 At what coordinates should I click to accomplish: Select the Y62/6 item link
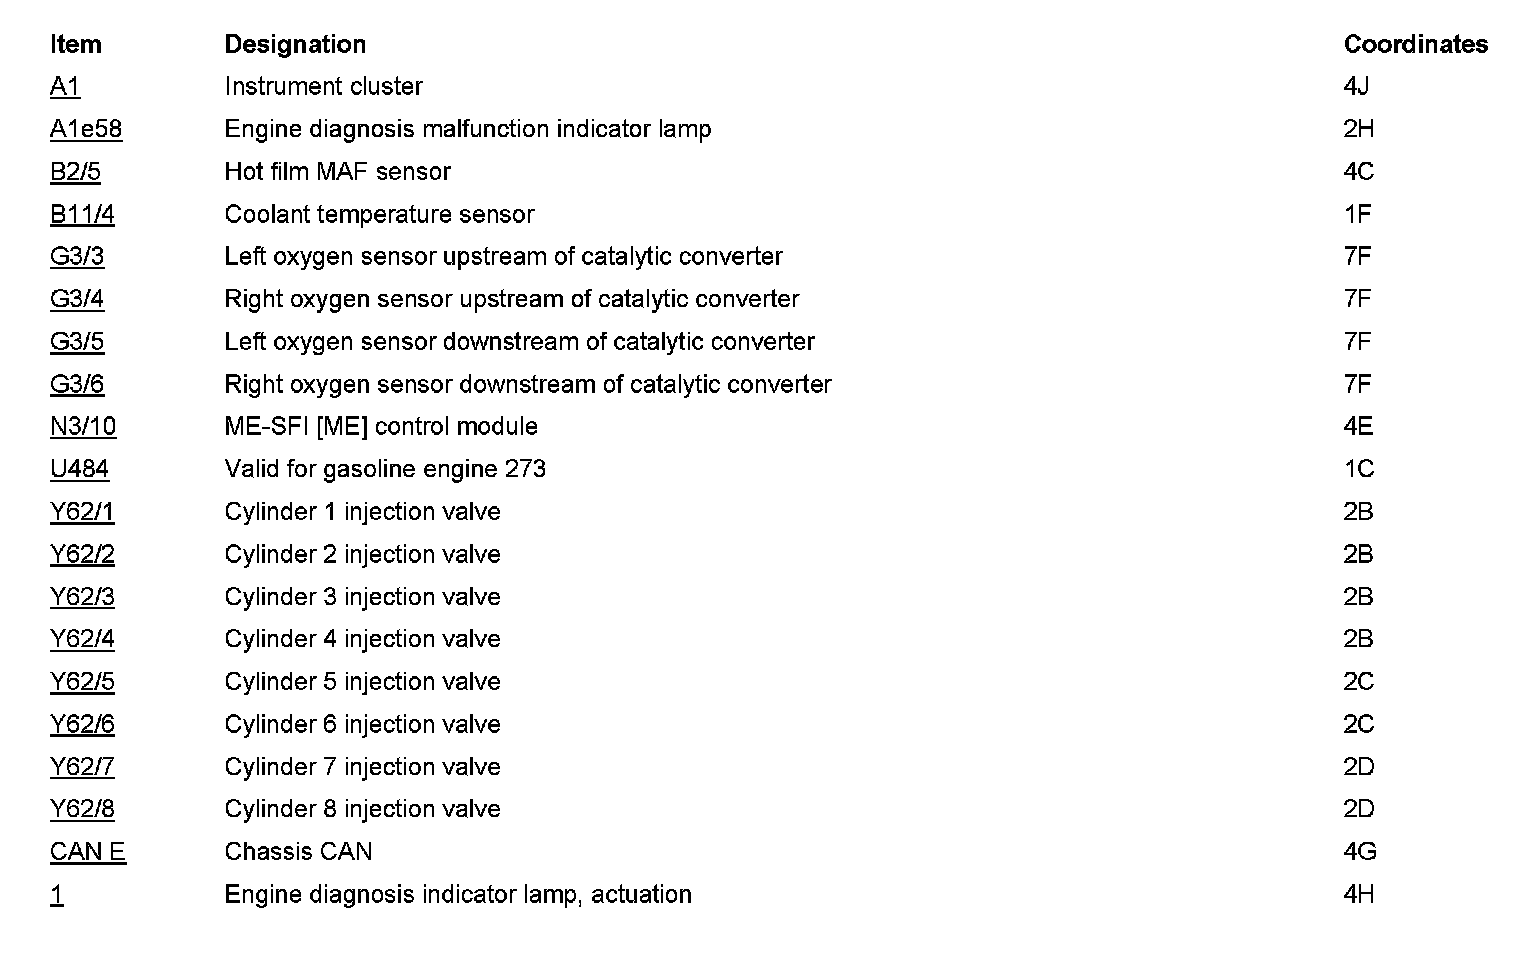[x=82, y=724]
